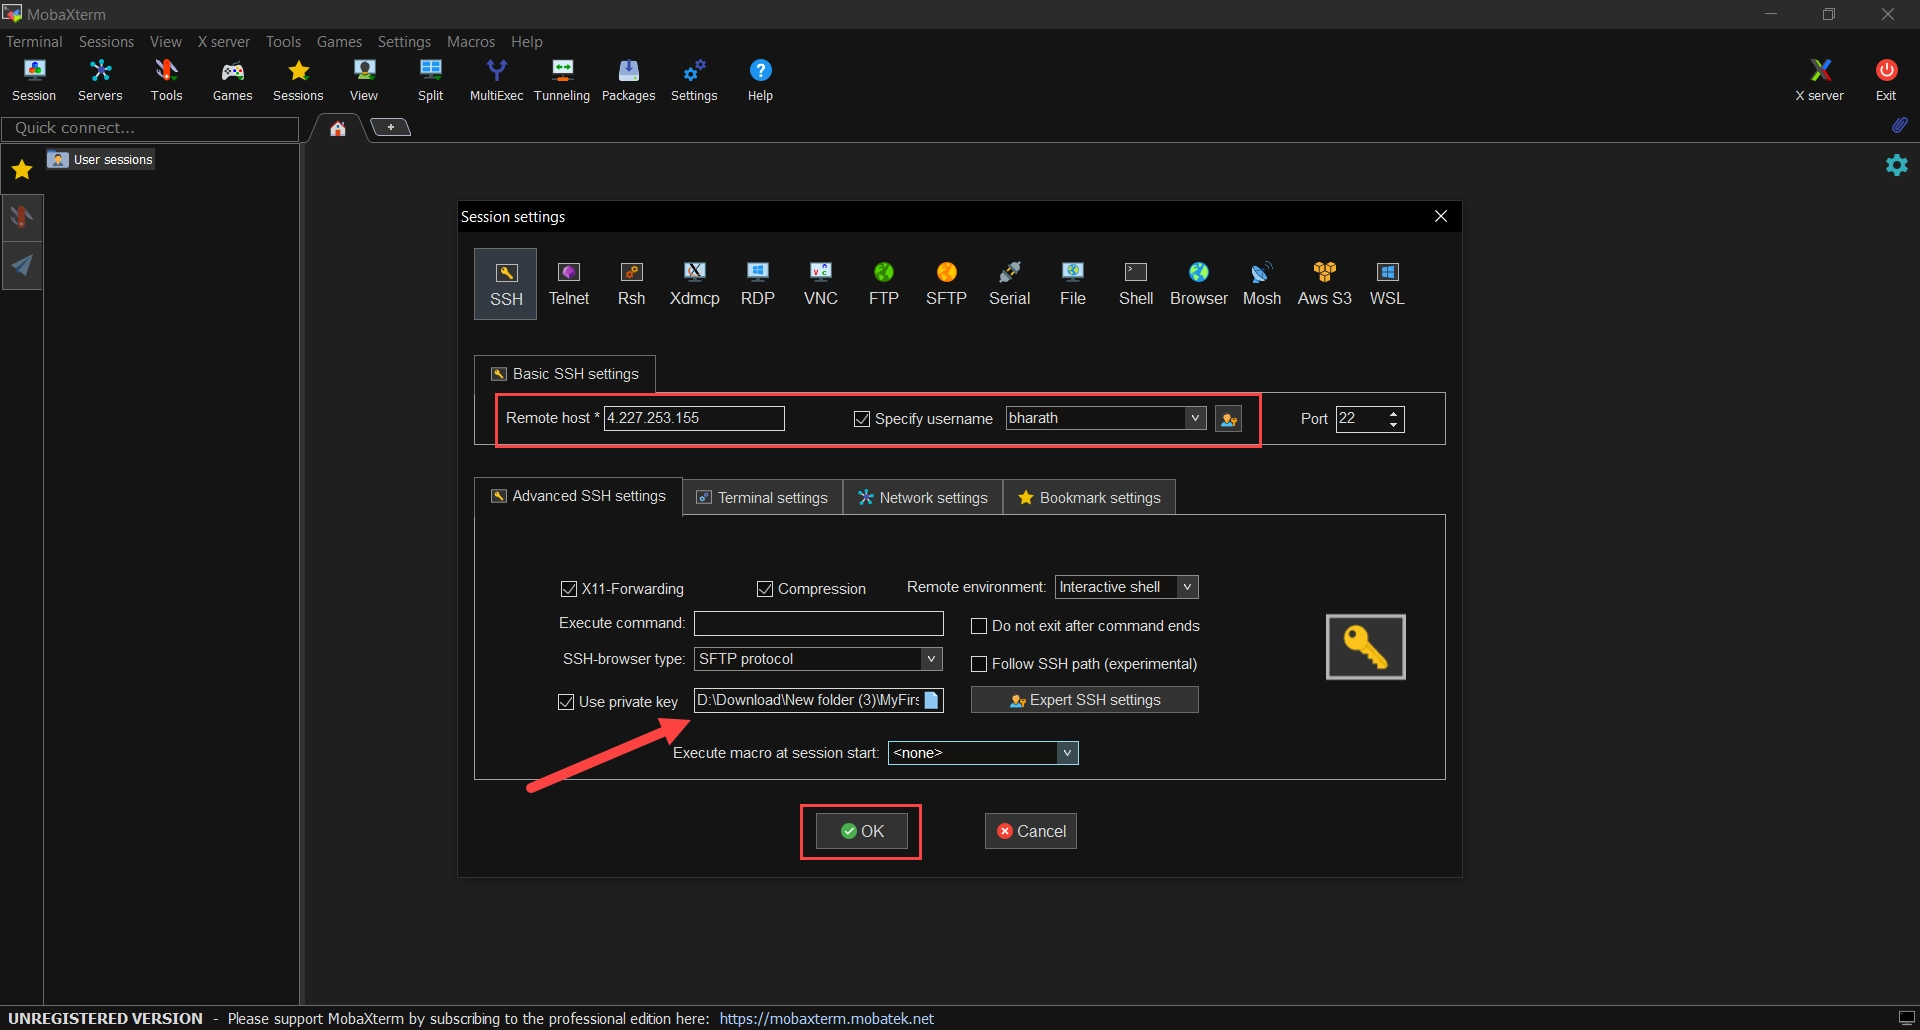Expand the SSH-browser type dropdown
Screen dimensions: 1920x1030
click(932, 659)
